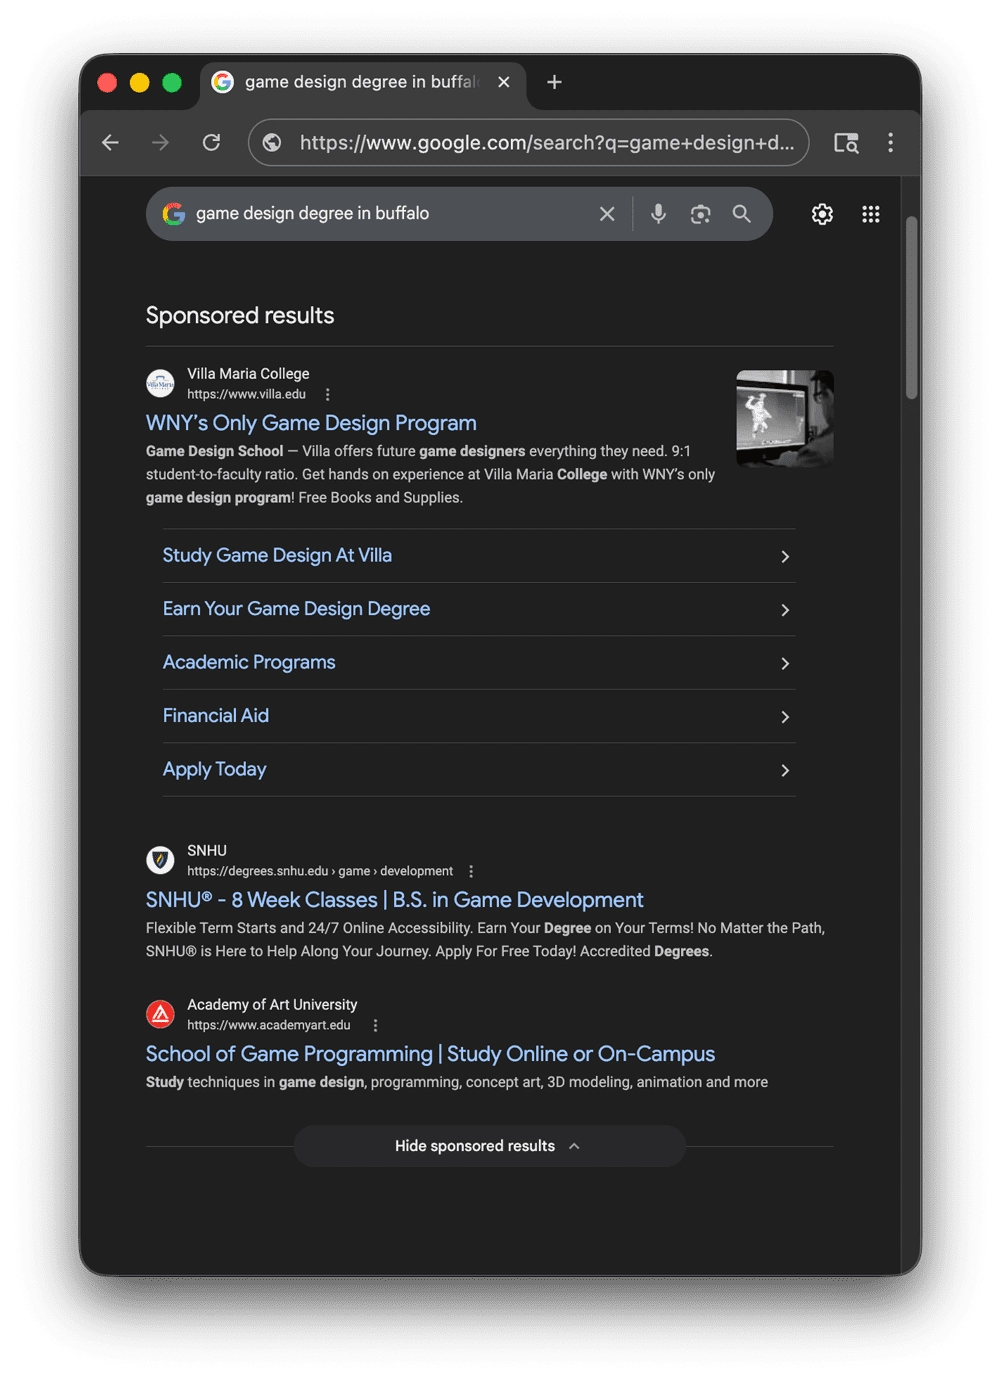Open Chrome three-dot menu
Image resolution: width=1000 pixels, height=1380 pixels.
coord(890,143)
